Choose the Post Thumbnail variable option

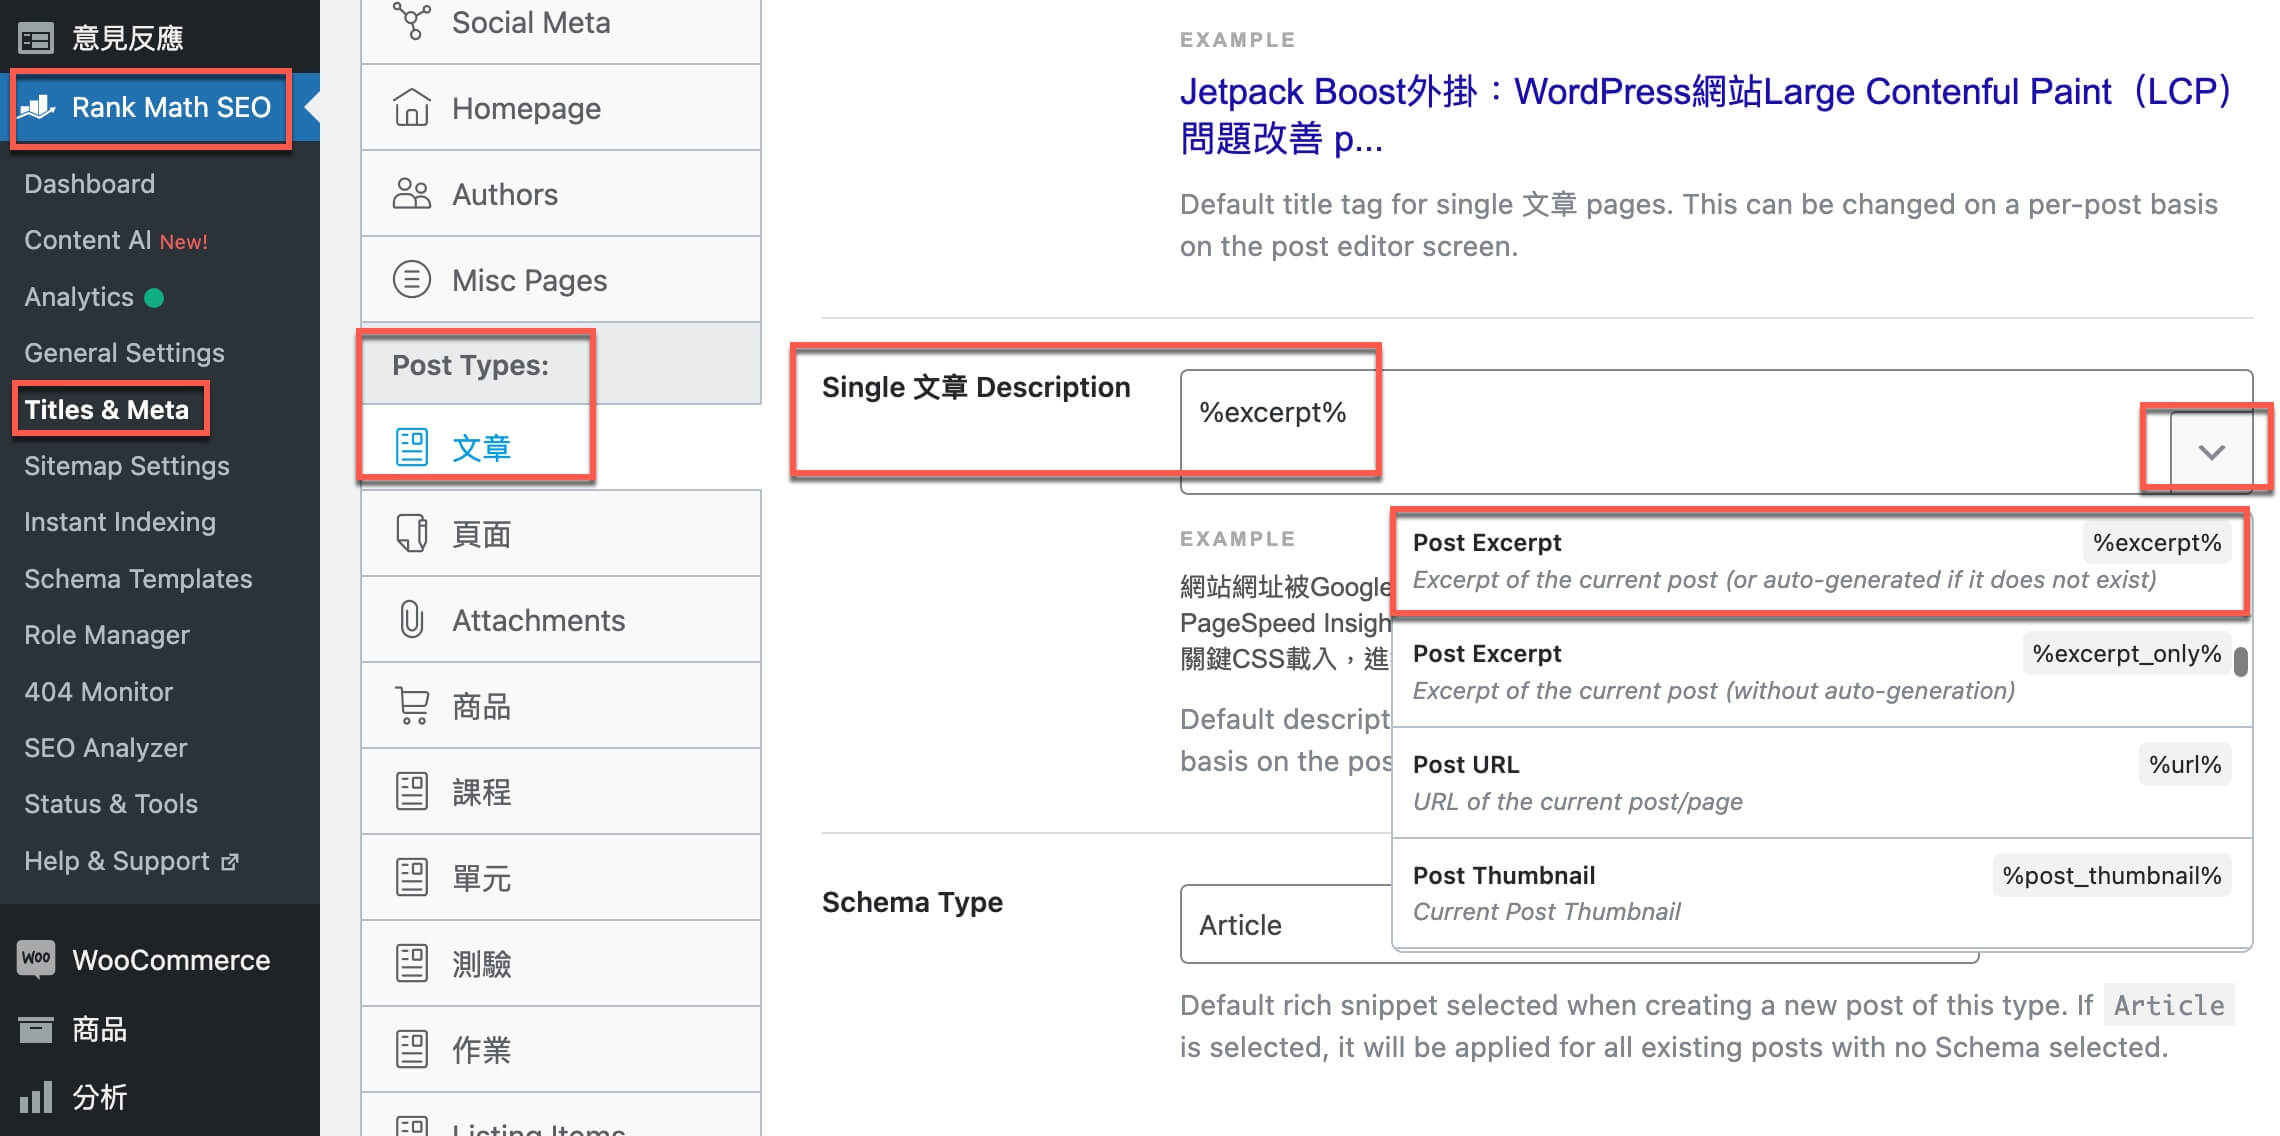click(1821, 893)
